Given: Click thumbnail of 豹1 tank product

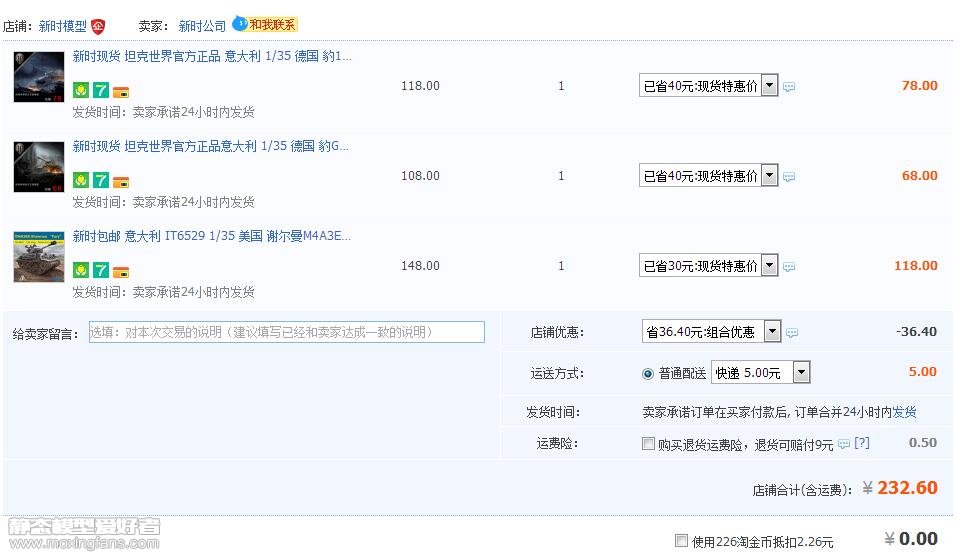Looking at the screenshot, I should click(x=38, y=76).
